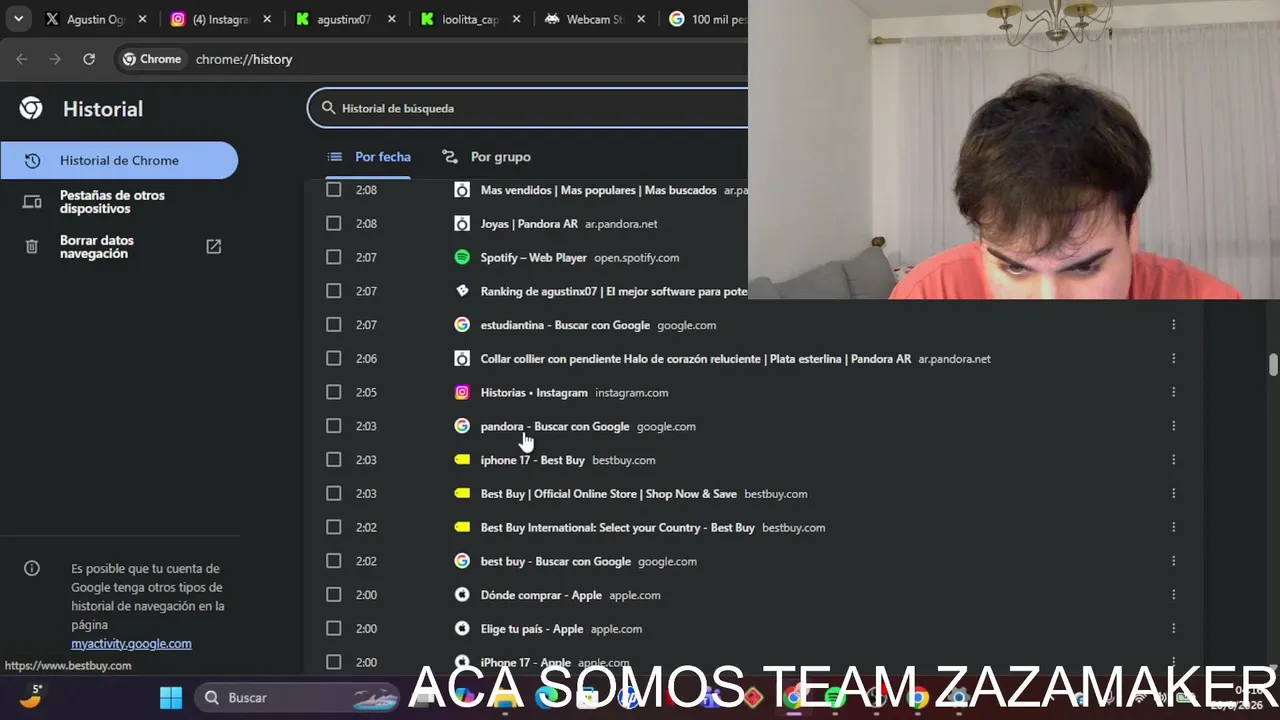This screenshot has width=1280, height=720.
Task: Switch to the Por grupo view tab
Action: 486,157
